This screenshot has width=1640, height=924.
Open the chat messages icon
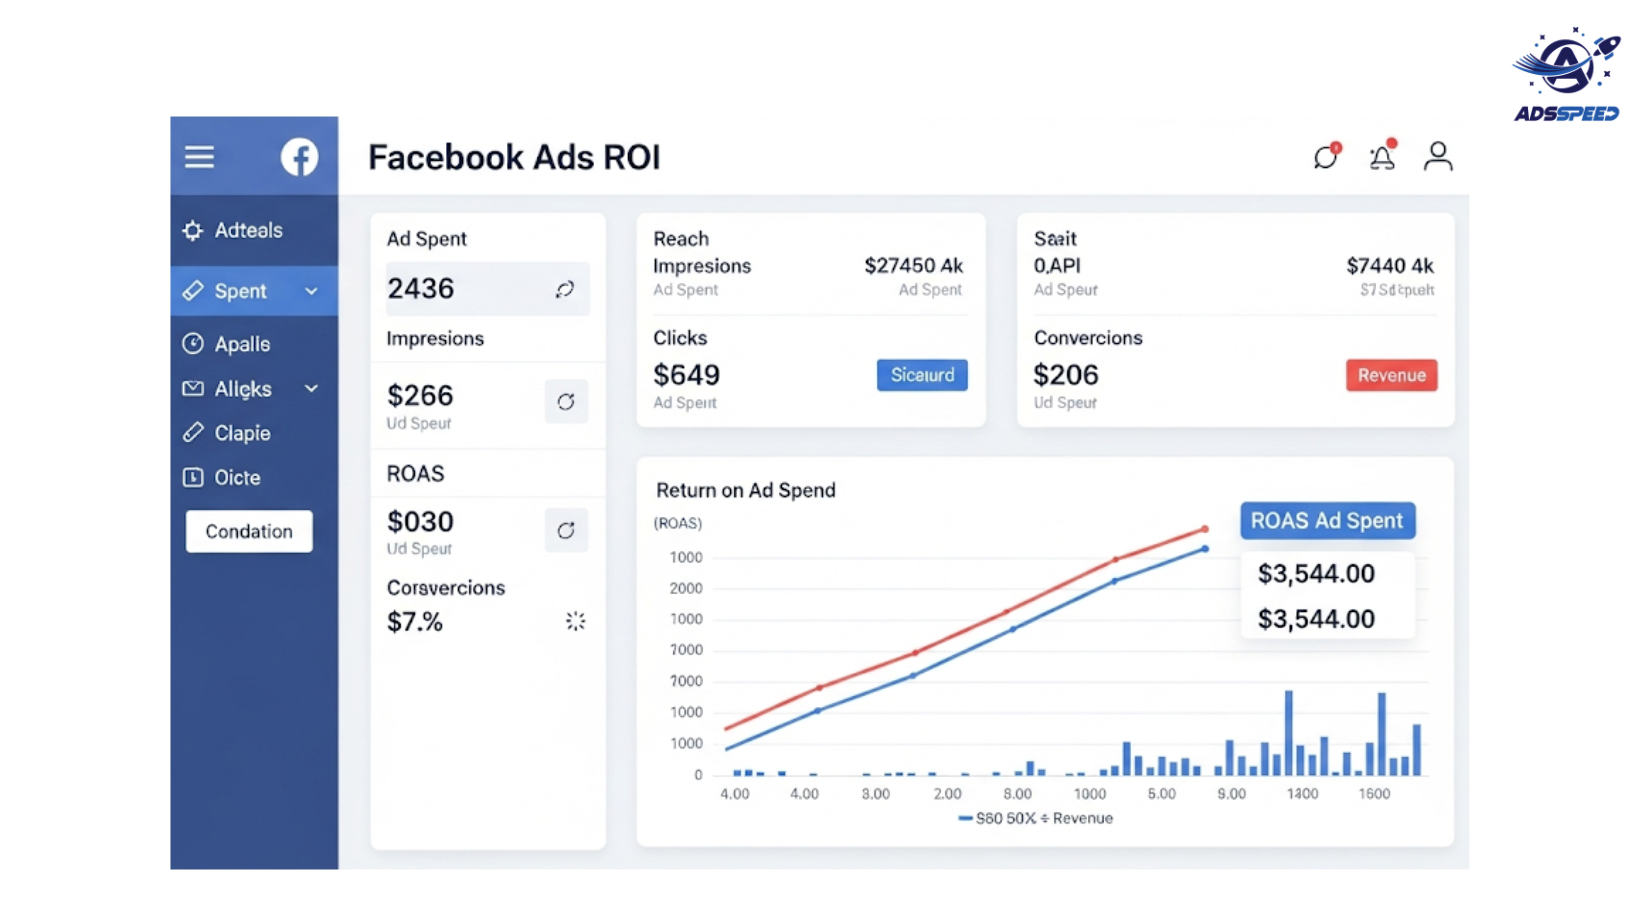pos(1326,156)
